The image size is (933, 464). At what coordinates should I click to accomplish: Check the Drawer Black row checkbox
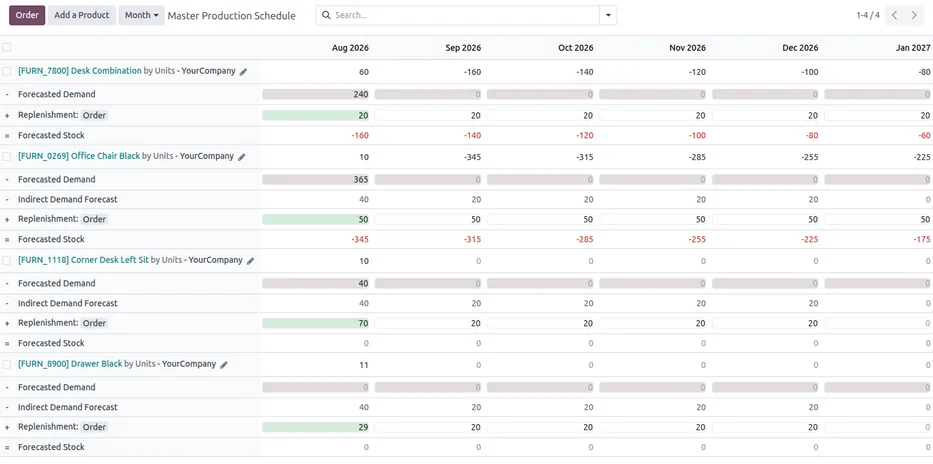pos(7,364)
